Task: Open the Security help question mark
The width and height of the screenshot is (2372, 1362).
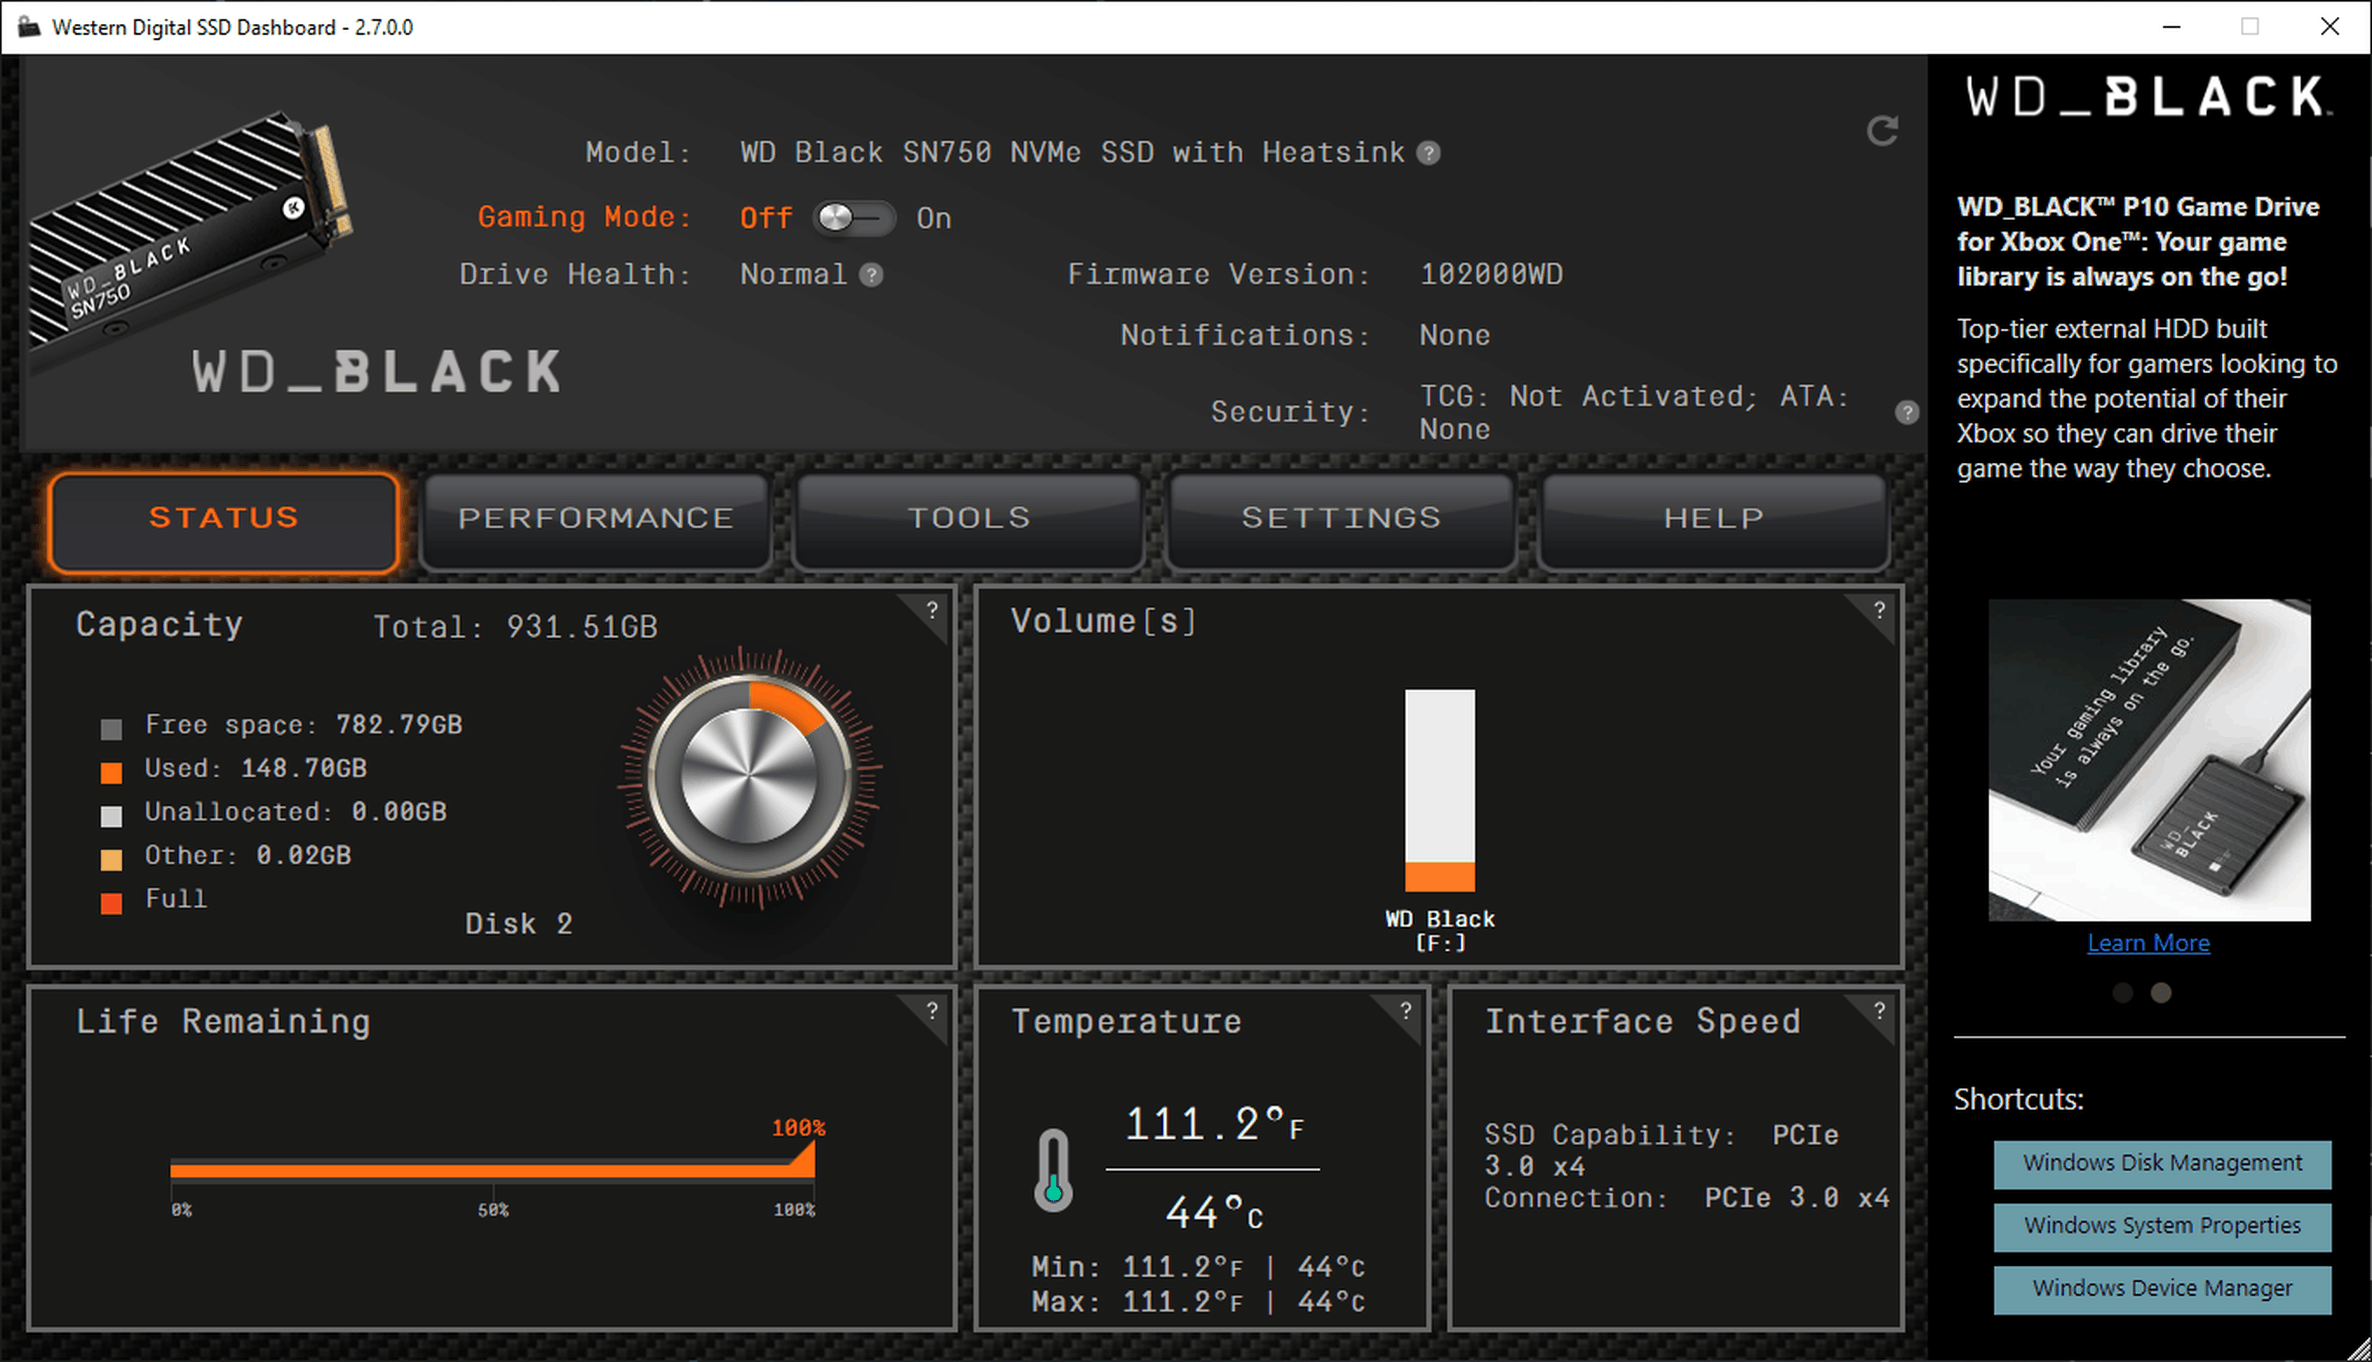Action: 1907,412
